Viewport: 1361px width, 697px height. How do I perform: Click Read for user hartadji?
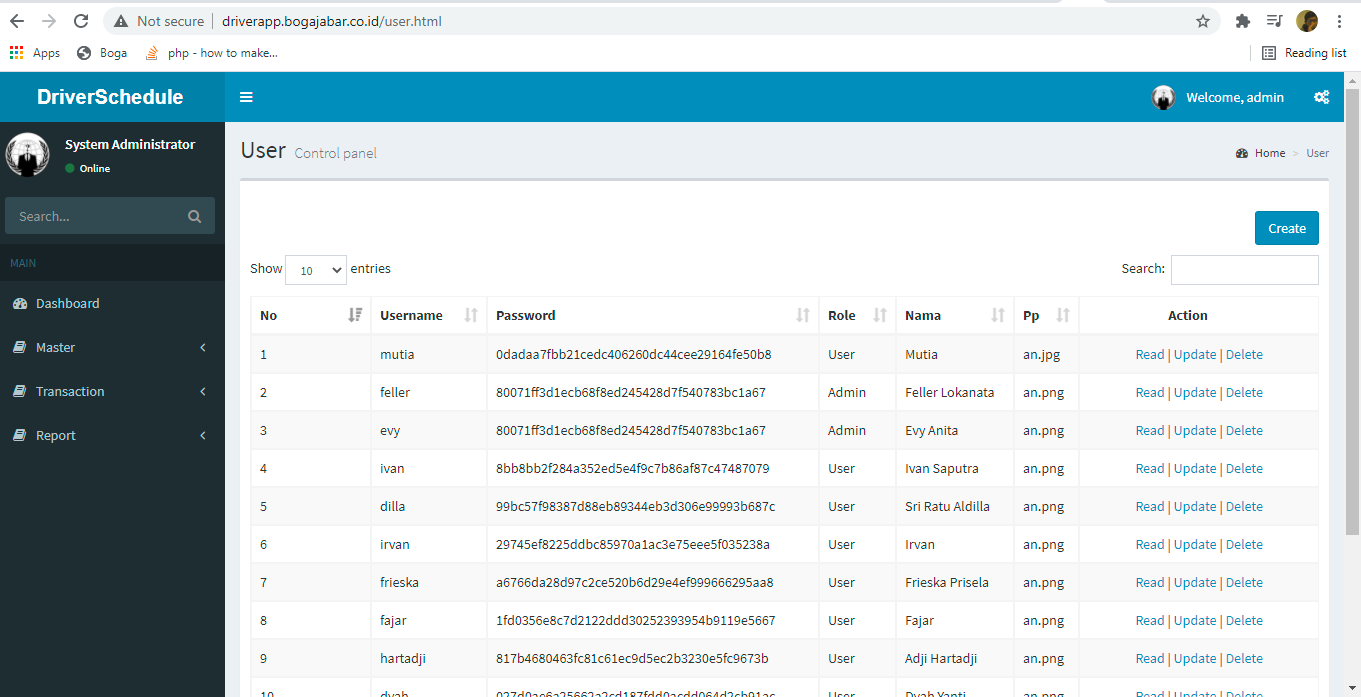(1150, 658)
